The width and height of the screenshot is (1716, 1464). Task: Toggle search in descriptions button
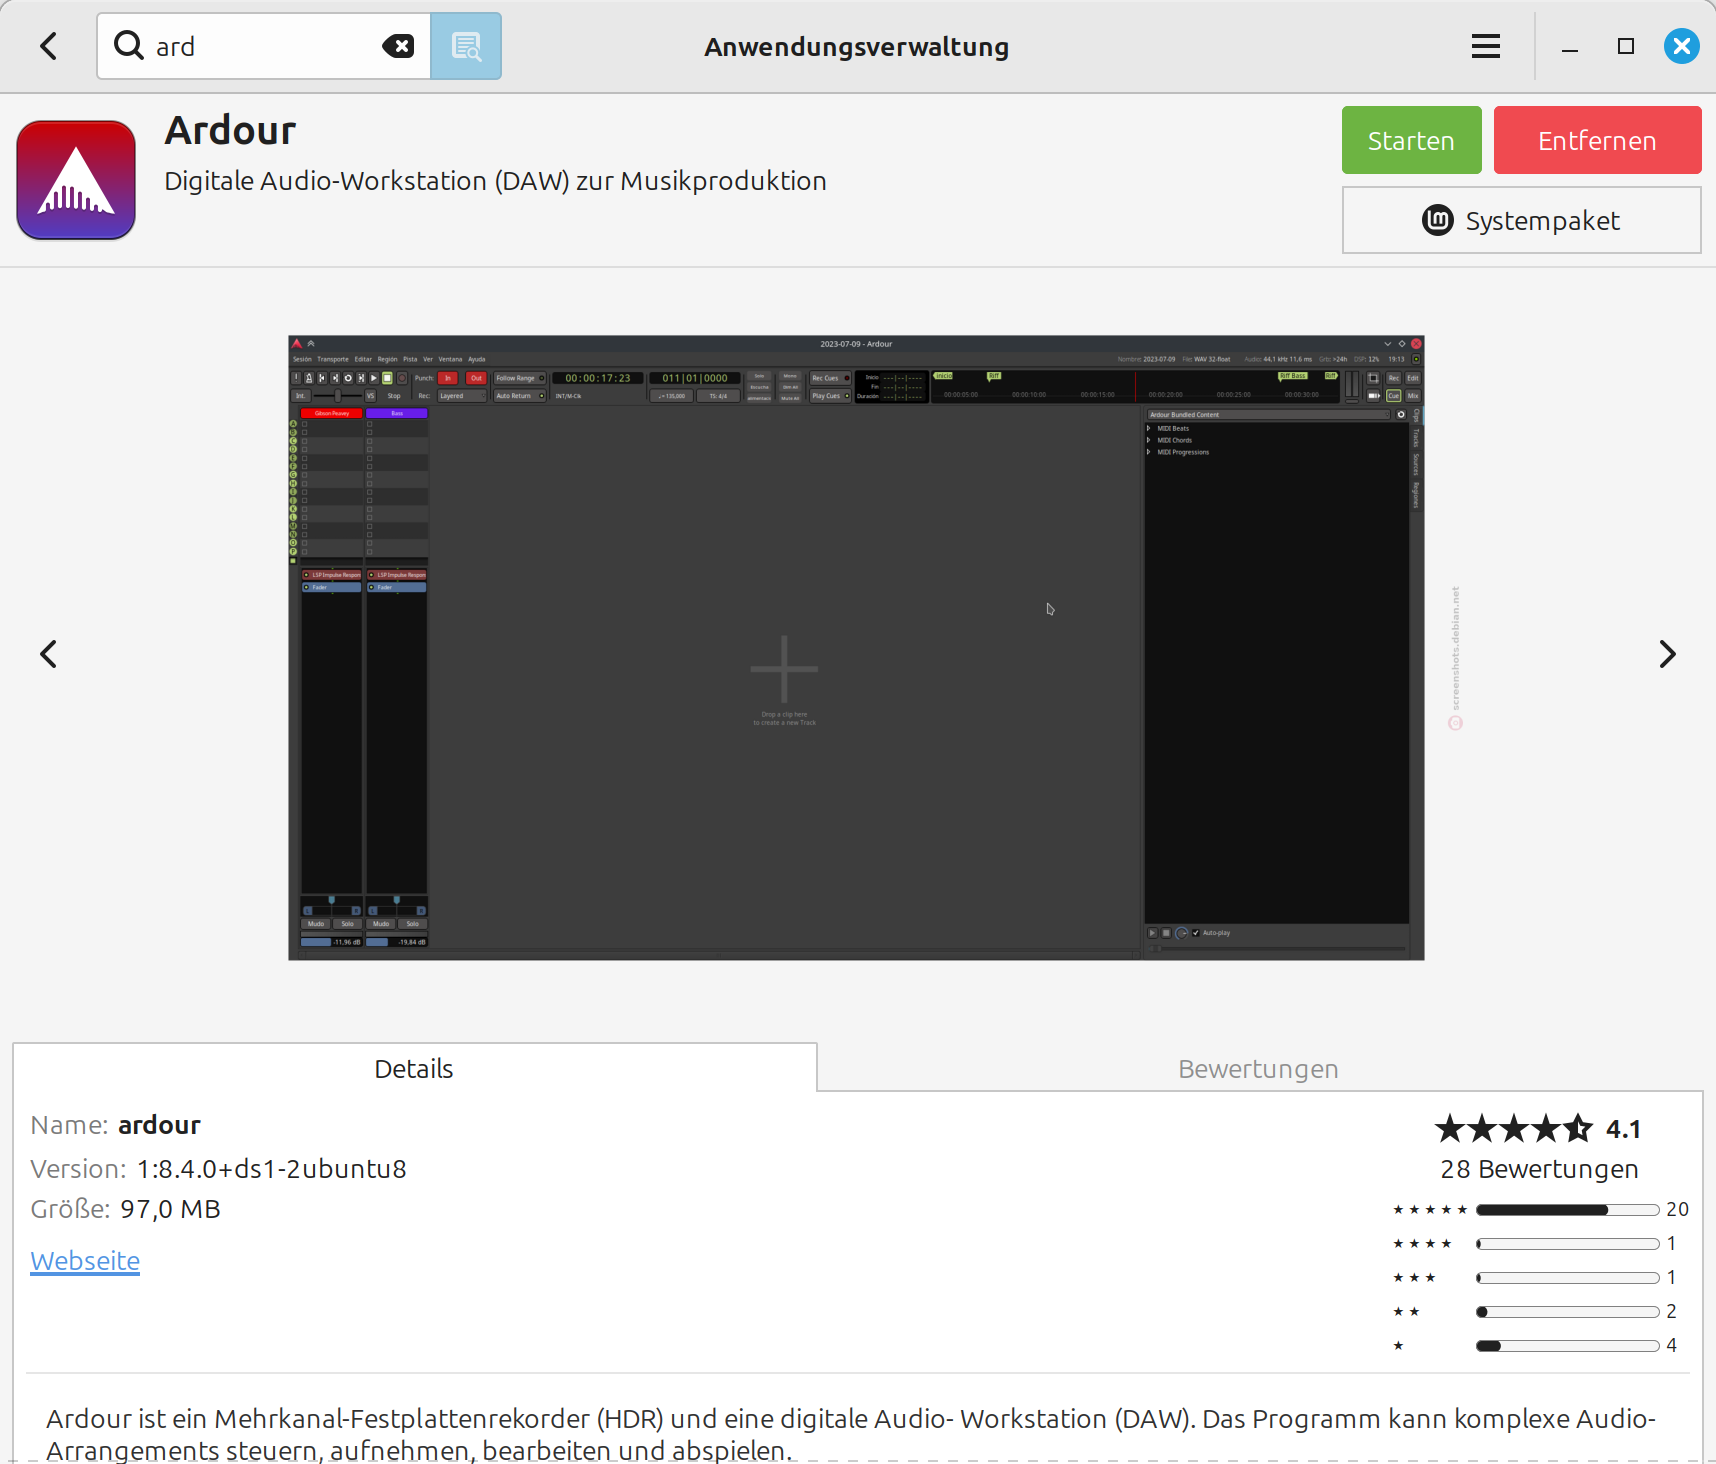pos(466,46)
